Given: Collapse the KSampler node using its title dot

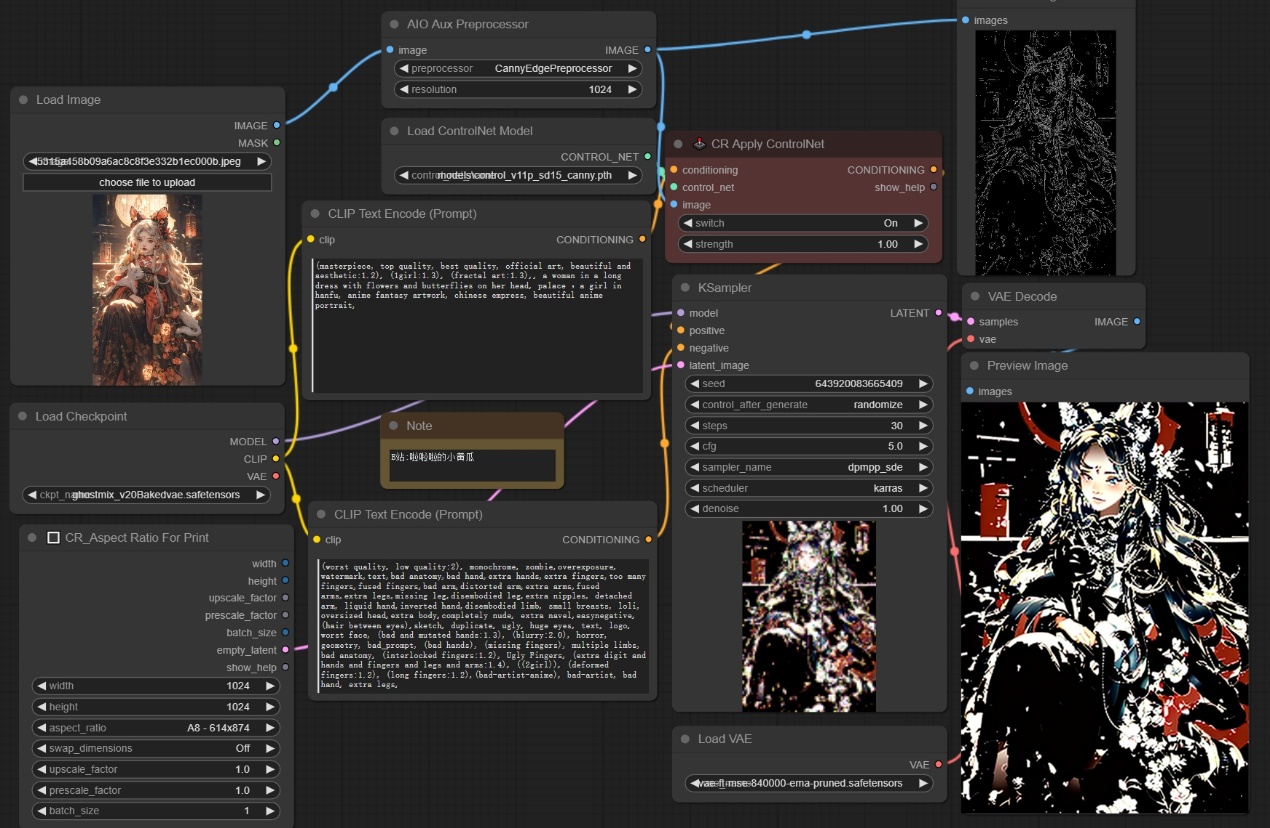Looking at the screenshot, I should [685, 288].
